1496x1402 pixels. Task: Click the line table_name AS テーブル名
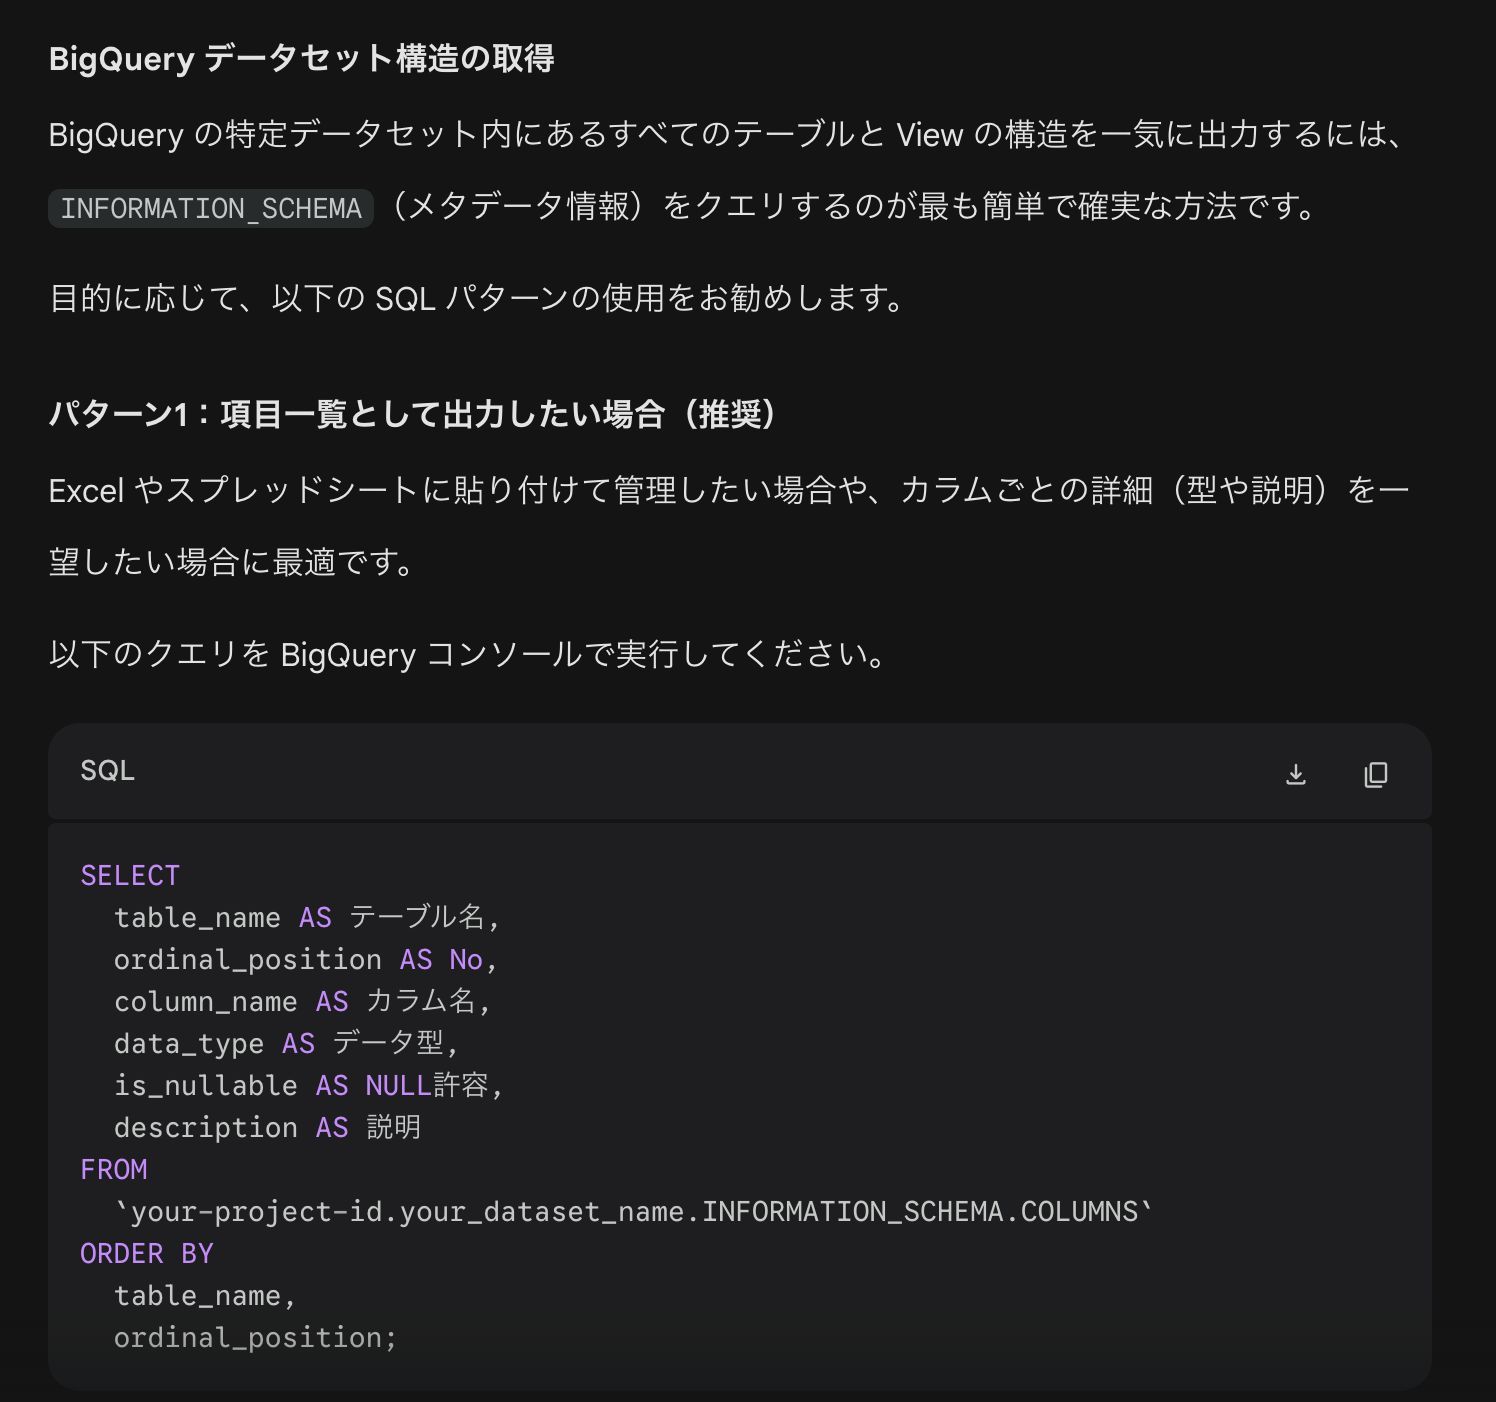tap(306, 918)
